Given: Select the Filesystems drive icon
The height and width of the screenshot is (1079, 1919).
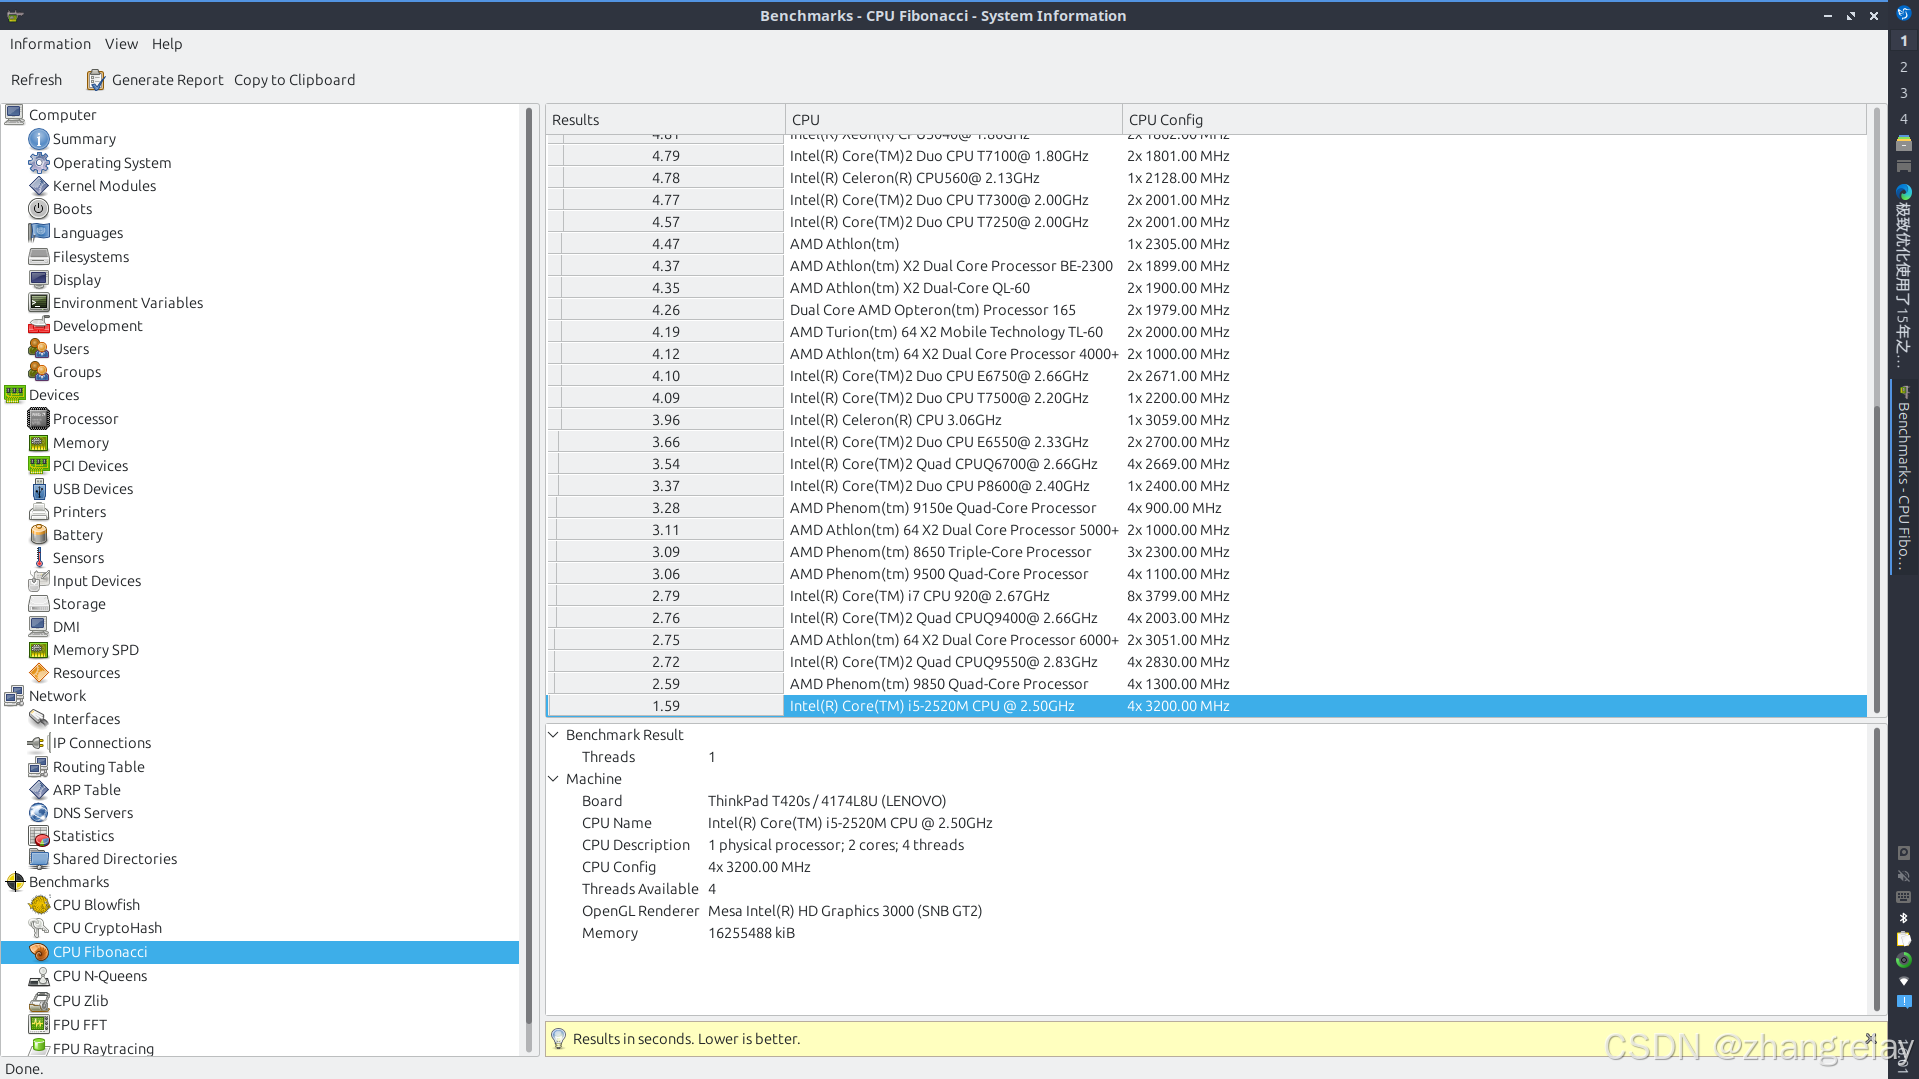Looking at the screenshot, I should [39, 257].
